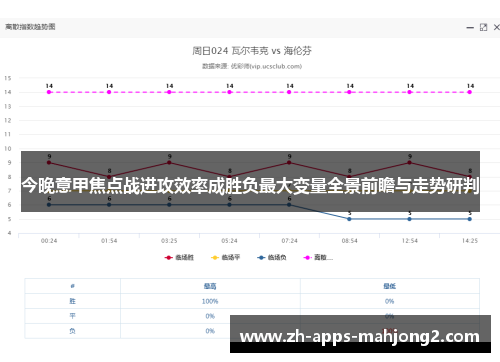
Task: Select the magenta 14 point at 00:24
Action: pos(49,92)
